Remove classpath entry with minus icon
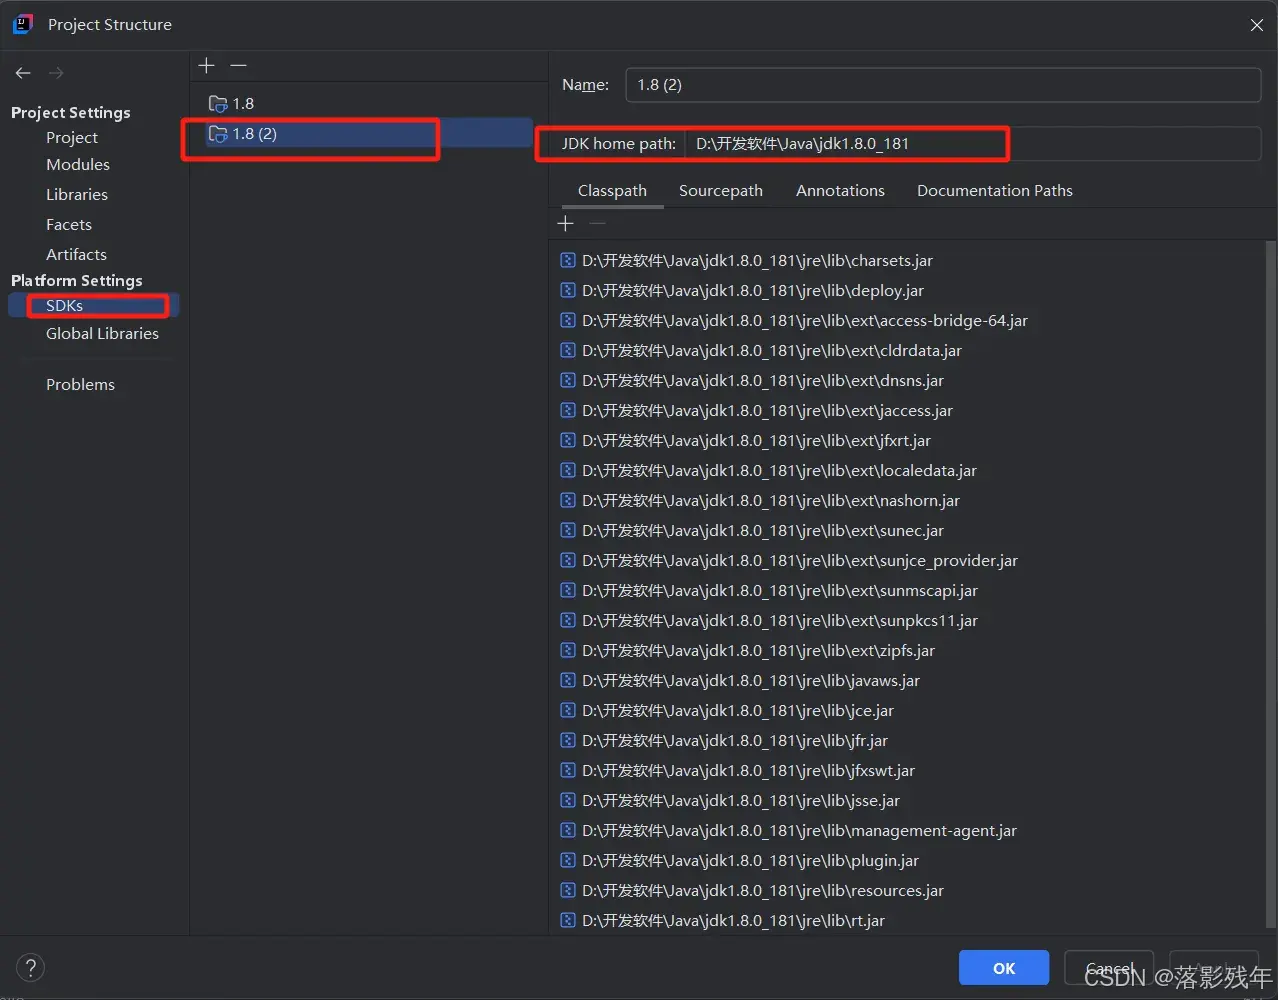The height and width of the screenshot is (1000, 1278). [x=597, y=223]
